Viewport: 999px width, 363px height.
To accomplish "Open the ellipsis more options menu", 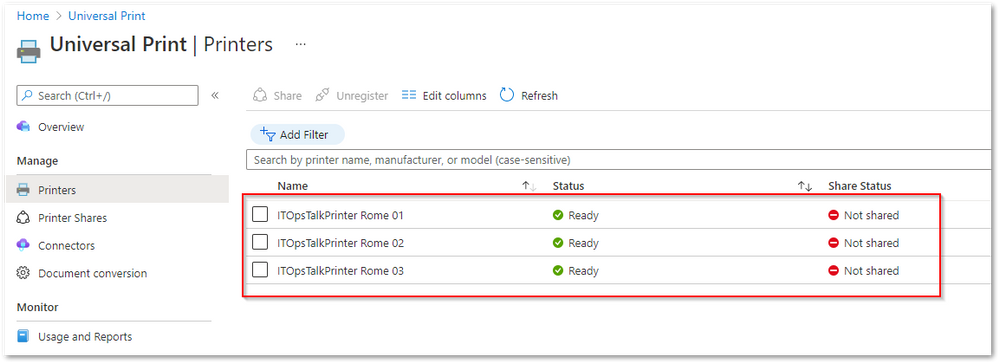I will (301, 45).
